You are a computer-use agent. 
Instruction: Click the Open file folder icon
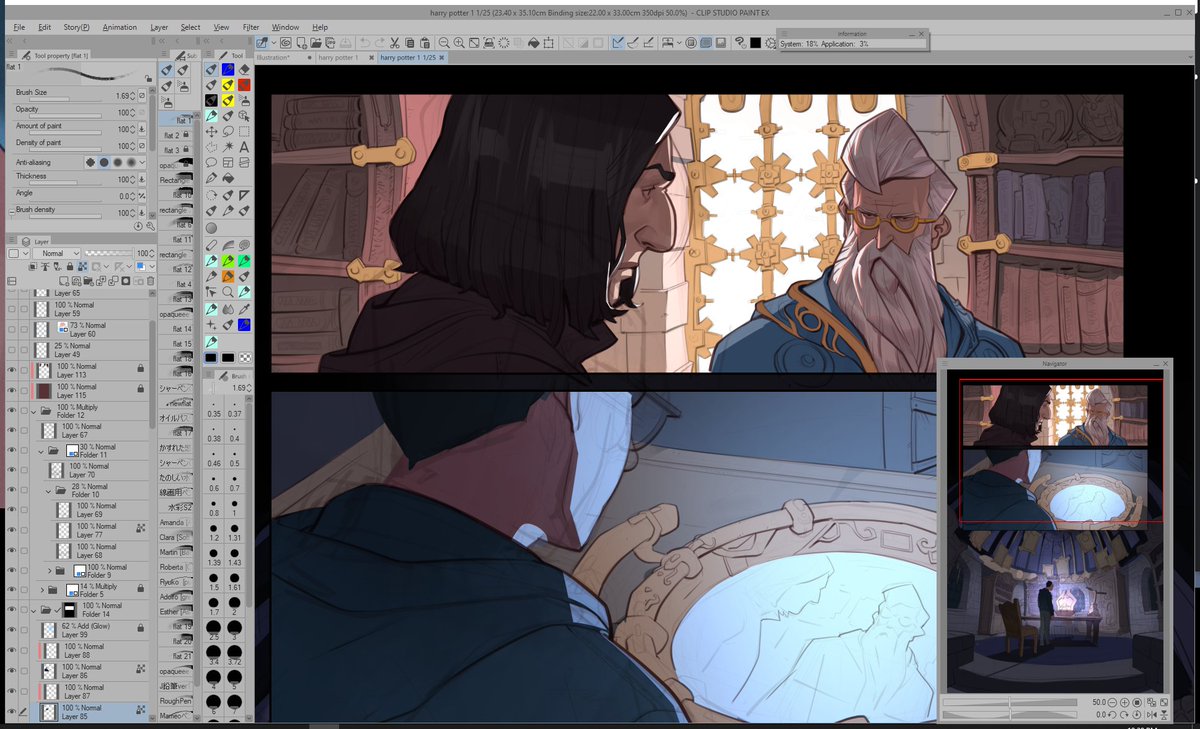pos(316,43)
